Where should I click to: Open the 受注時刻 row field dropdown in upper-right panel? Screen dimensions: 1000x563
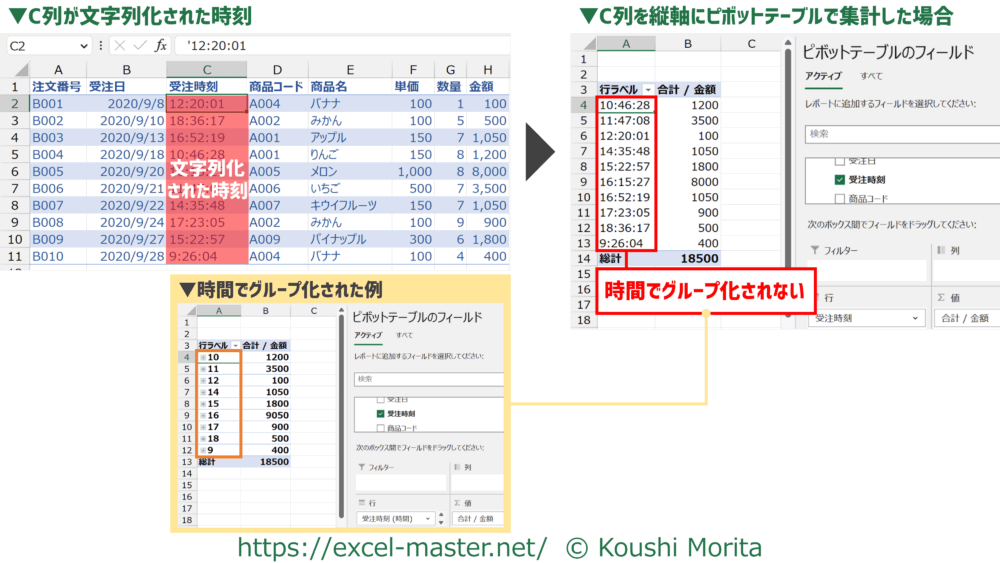tap(918, 318)
